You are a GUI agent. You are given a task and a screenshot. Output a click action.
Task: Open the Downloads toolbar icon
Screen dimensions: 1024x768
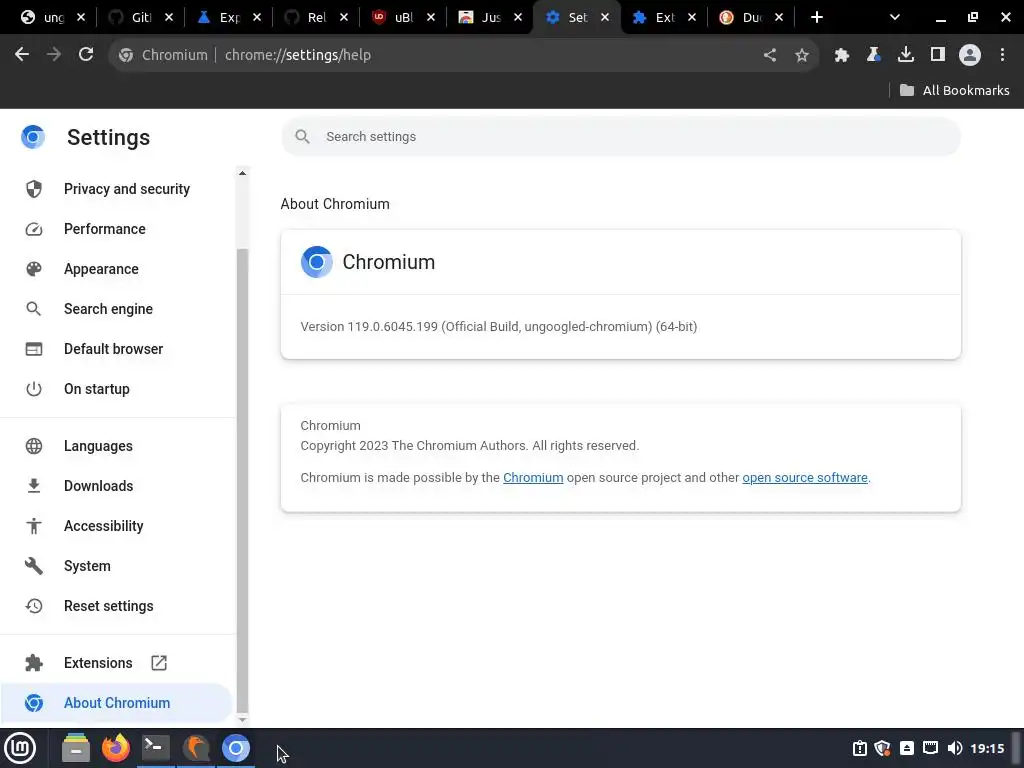point(906,55)
